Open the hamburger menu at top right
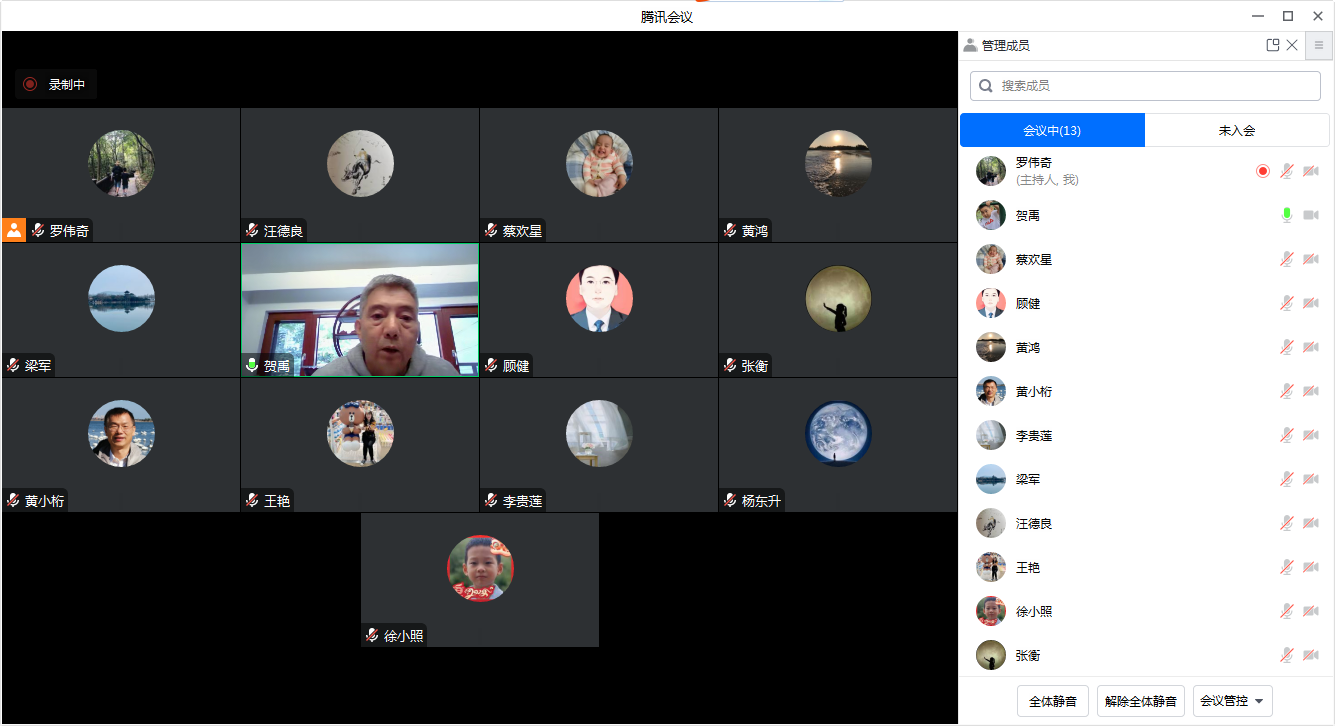Viewport: 1335px width, 726px height. pos(1319,45)
